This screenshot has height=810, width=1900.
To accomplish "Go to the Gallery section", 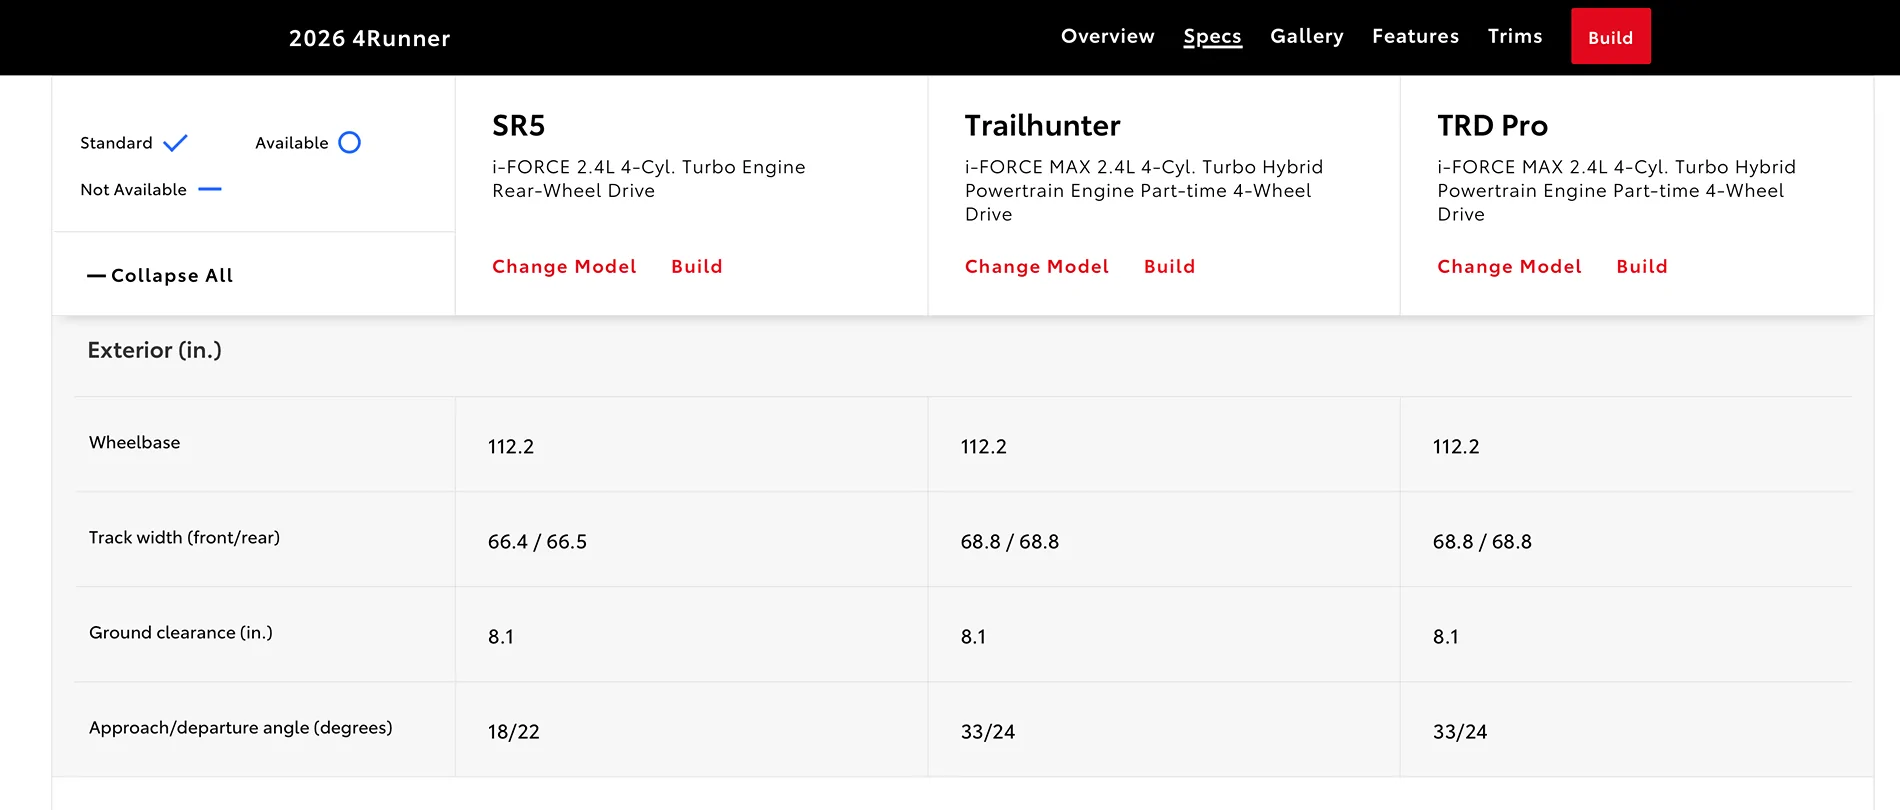I will (1306, 37).
